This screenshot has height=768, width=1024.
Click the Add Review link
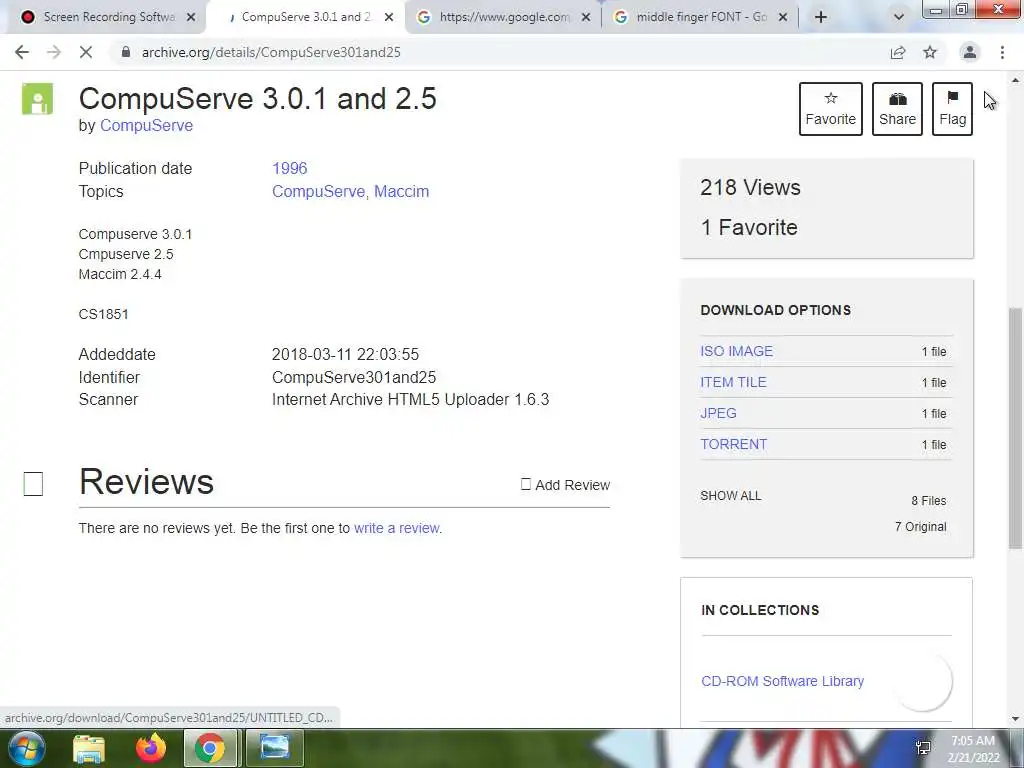coord(566,485)
